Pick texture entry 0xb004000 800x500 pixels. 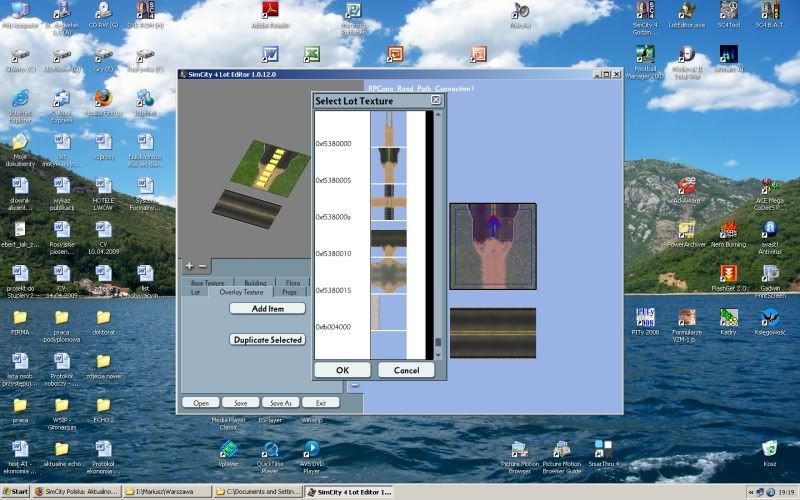click(333, 327)
